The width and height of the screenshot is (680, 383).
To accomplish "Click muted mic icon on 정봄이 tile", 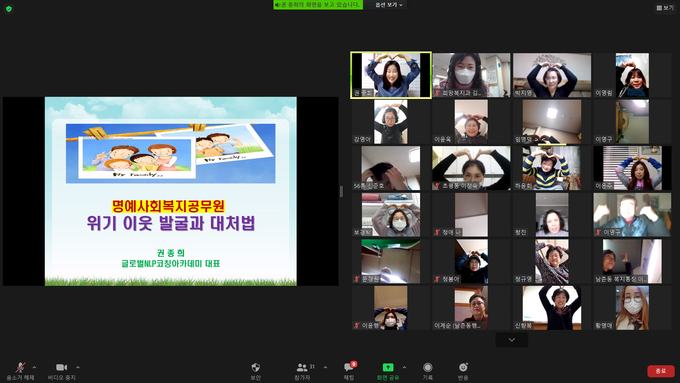I will 437,279.
